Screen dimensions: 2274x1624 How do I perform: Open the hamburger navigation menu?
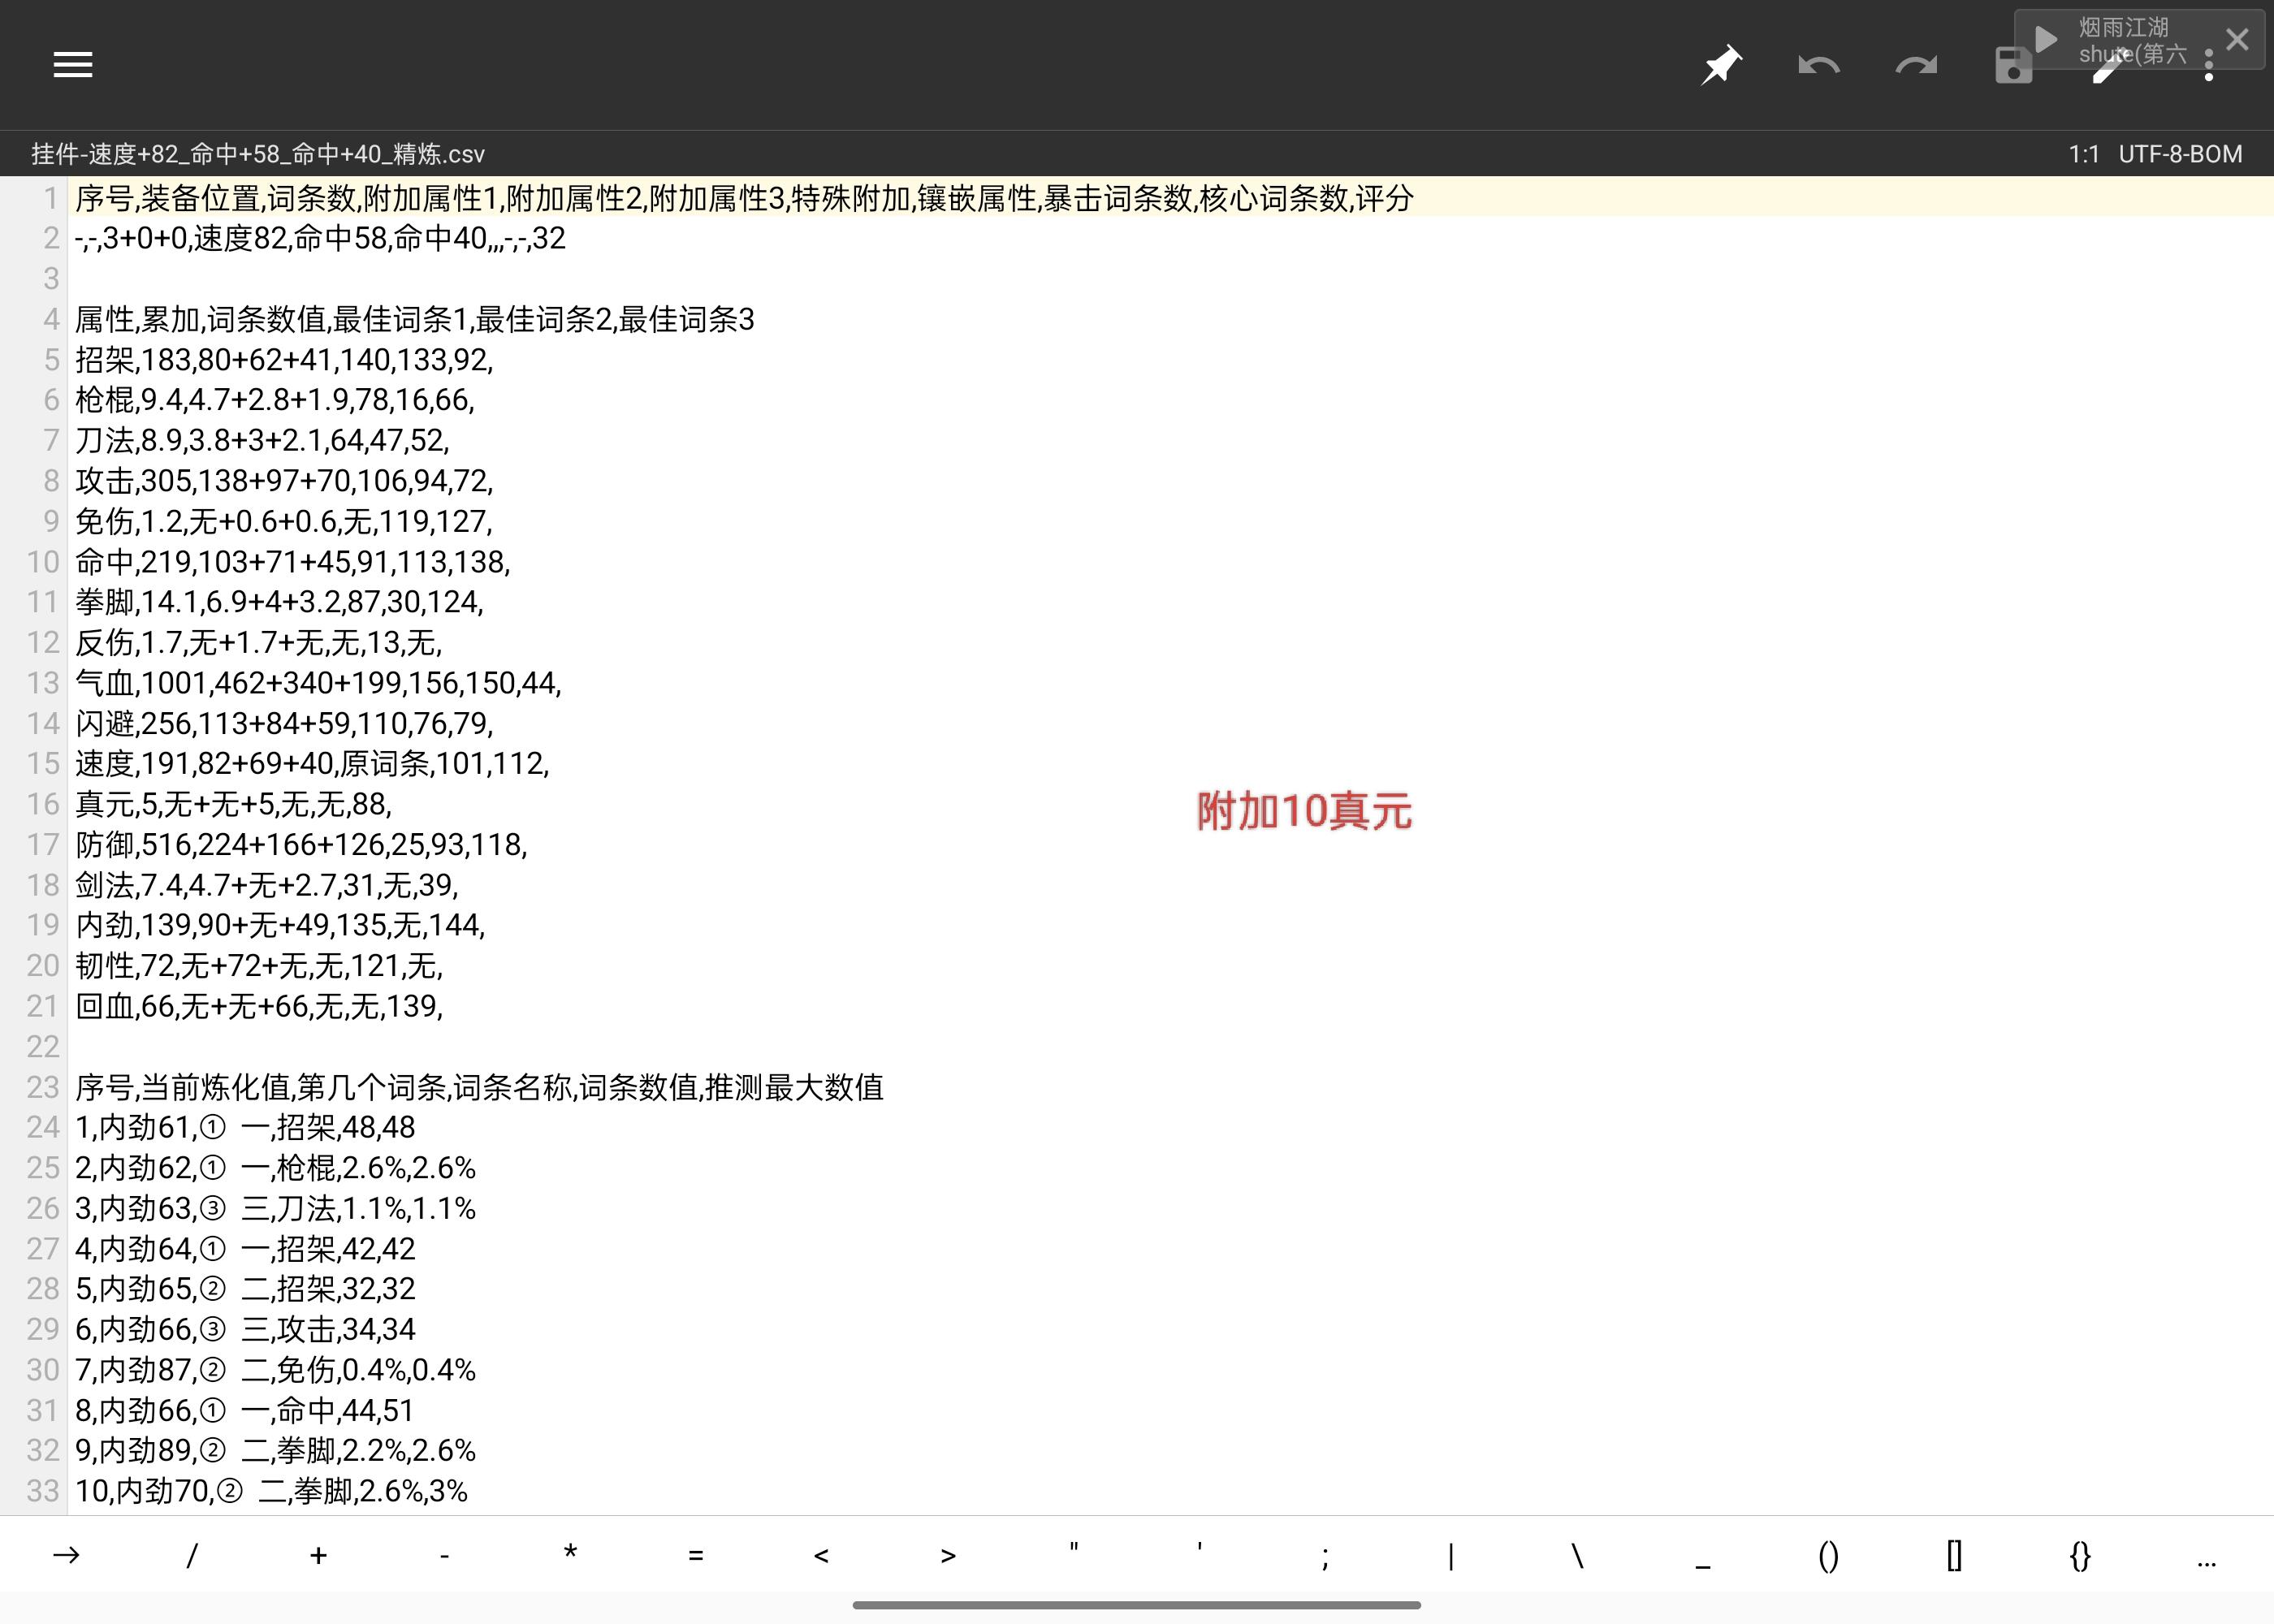pyautogui.click(x=72, y=65)
